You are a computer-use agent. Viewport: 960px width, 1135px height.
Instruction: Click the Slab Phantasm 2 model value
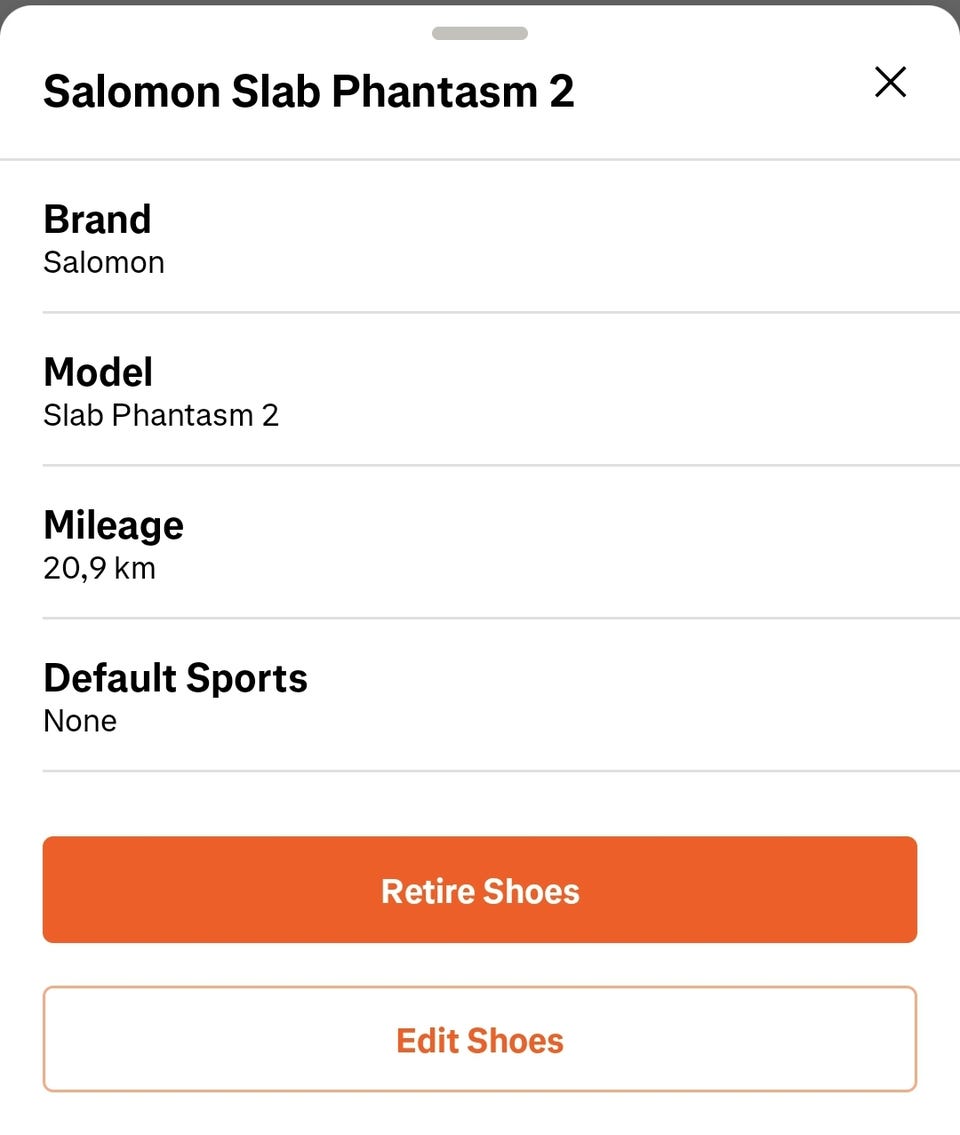pyautogui.click(x=161, y=416)
